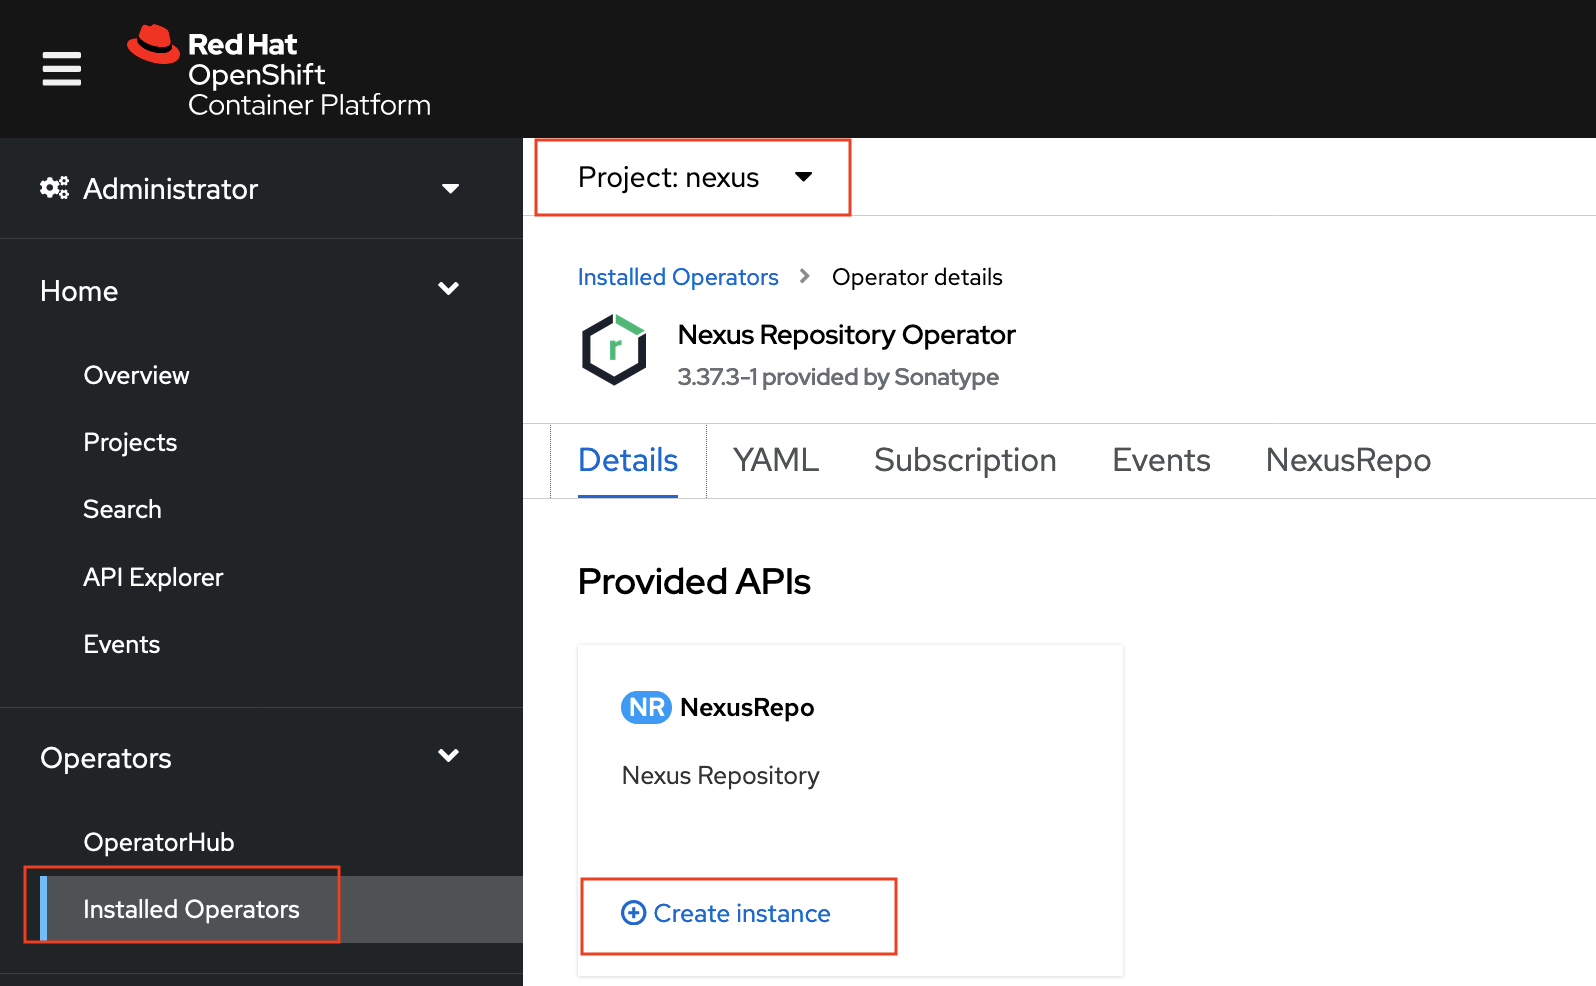The height and width of the screenshot is (986, 1596).
Task: Click the Nexus Repository Operator hexagon logo
Action: [x=614, y=350]
